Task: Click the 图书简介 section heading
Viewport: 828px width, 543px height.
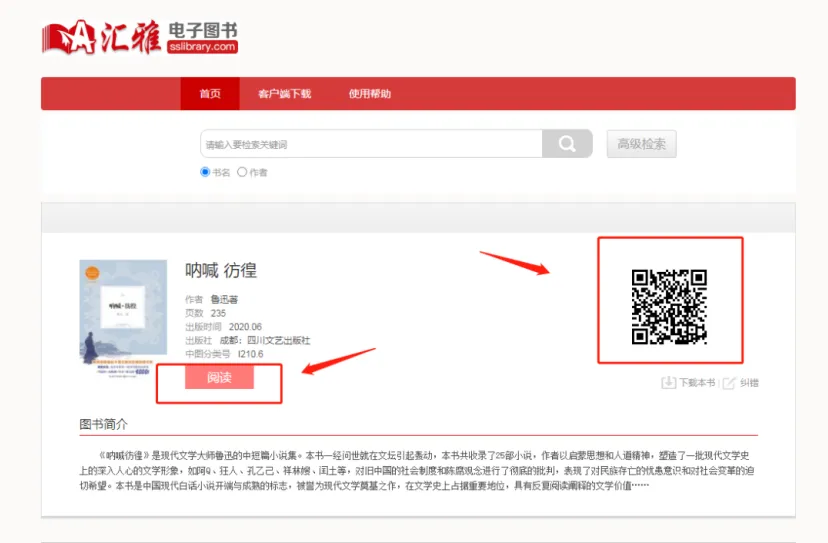Action: point(104,424)
